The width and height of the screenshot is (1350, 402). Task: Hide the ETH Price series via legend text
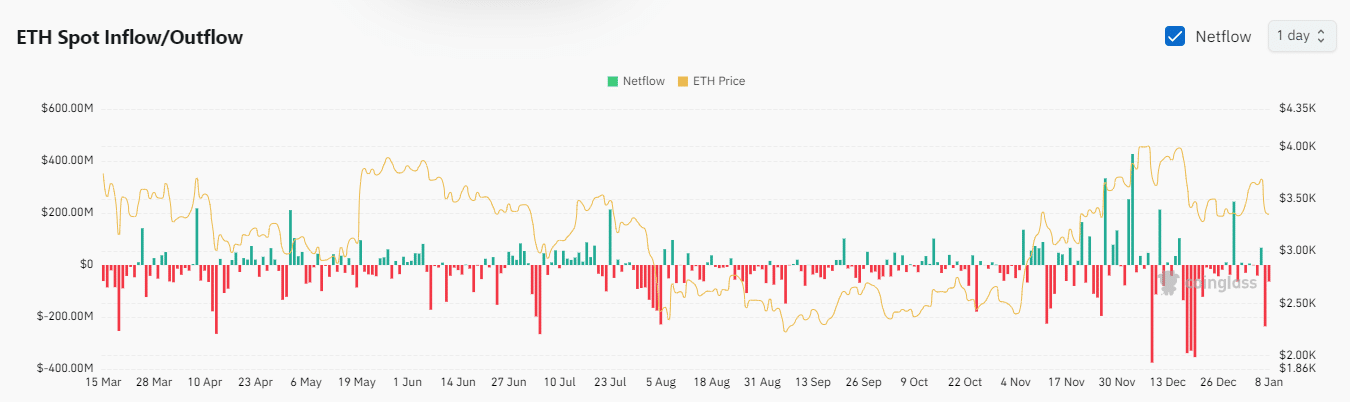tap(718, 81)
